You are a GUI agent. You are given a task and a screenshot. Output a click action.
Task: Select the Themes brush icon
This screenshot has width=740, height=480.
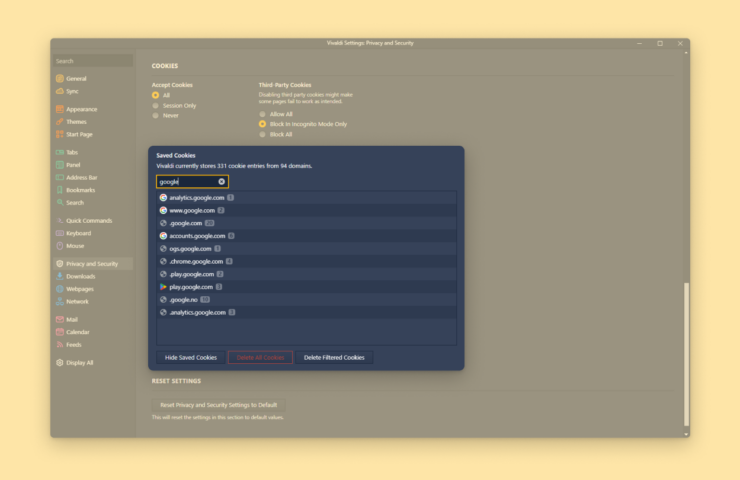coord(59,122)
